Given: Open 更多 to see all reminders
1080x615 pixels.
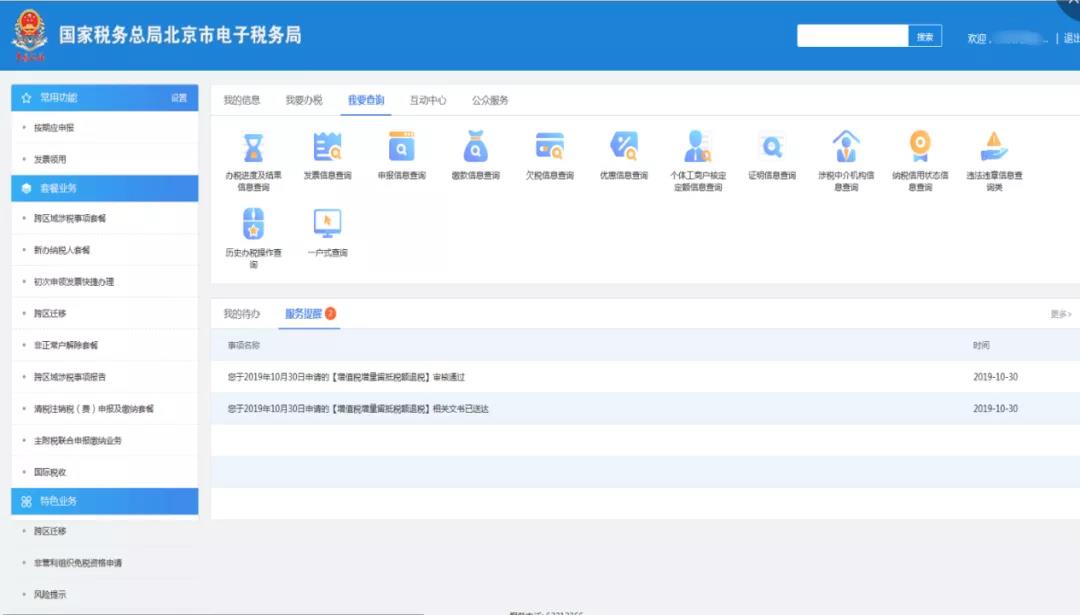Looking at the screenshot, I should point(1062,311).
